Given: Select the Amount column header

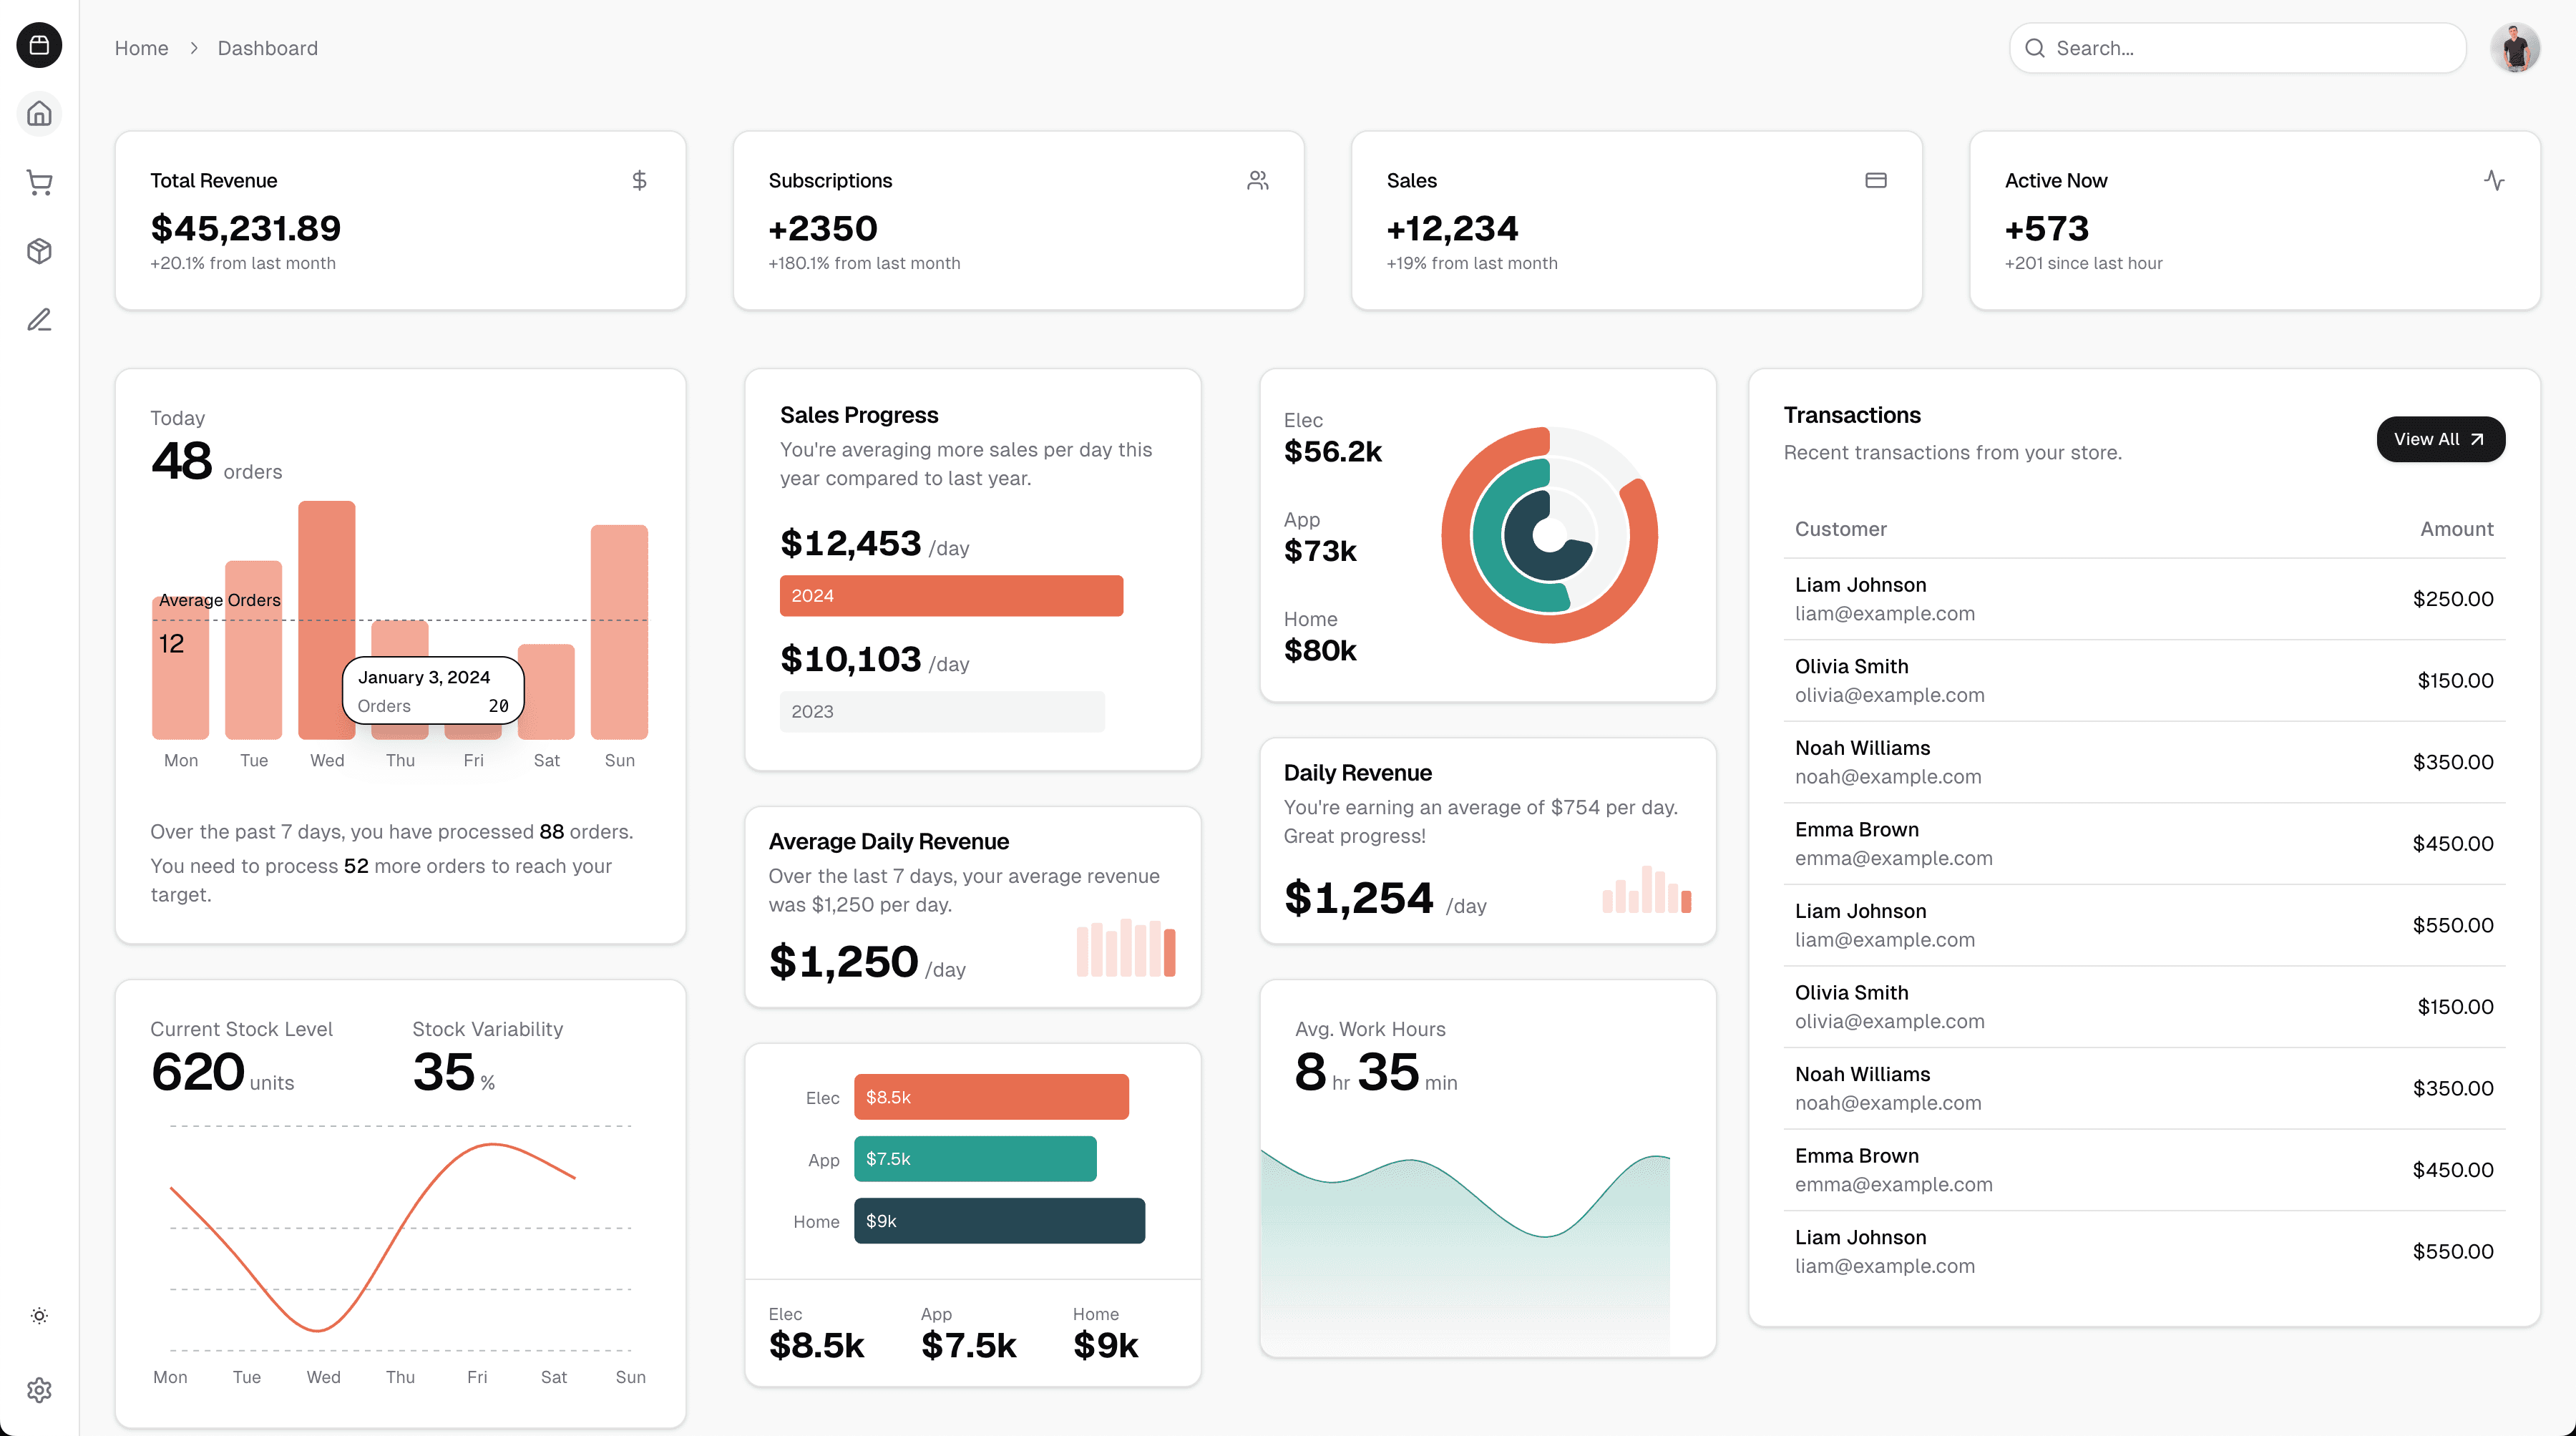Looking at the screenshot, I should pyautogui.click(x=2456, y=529).
